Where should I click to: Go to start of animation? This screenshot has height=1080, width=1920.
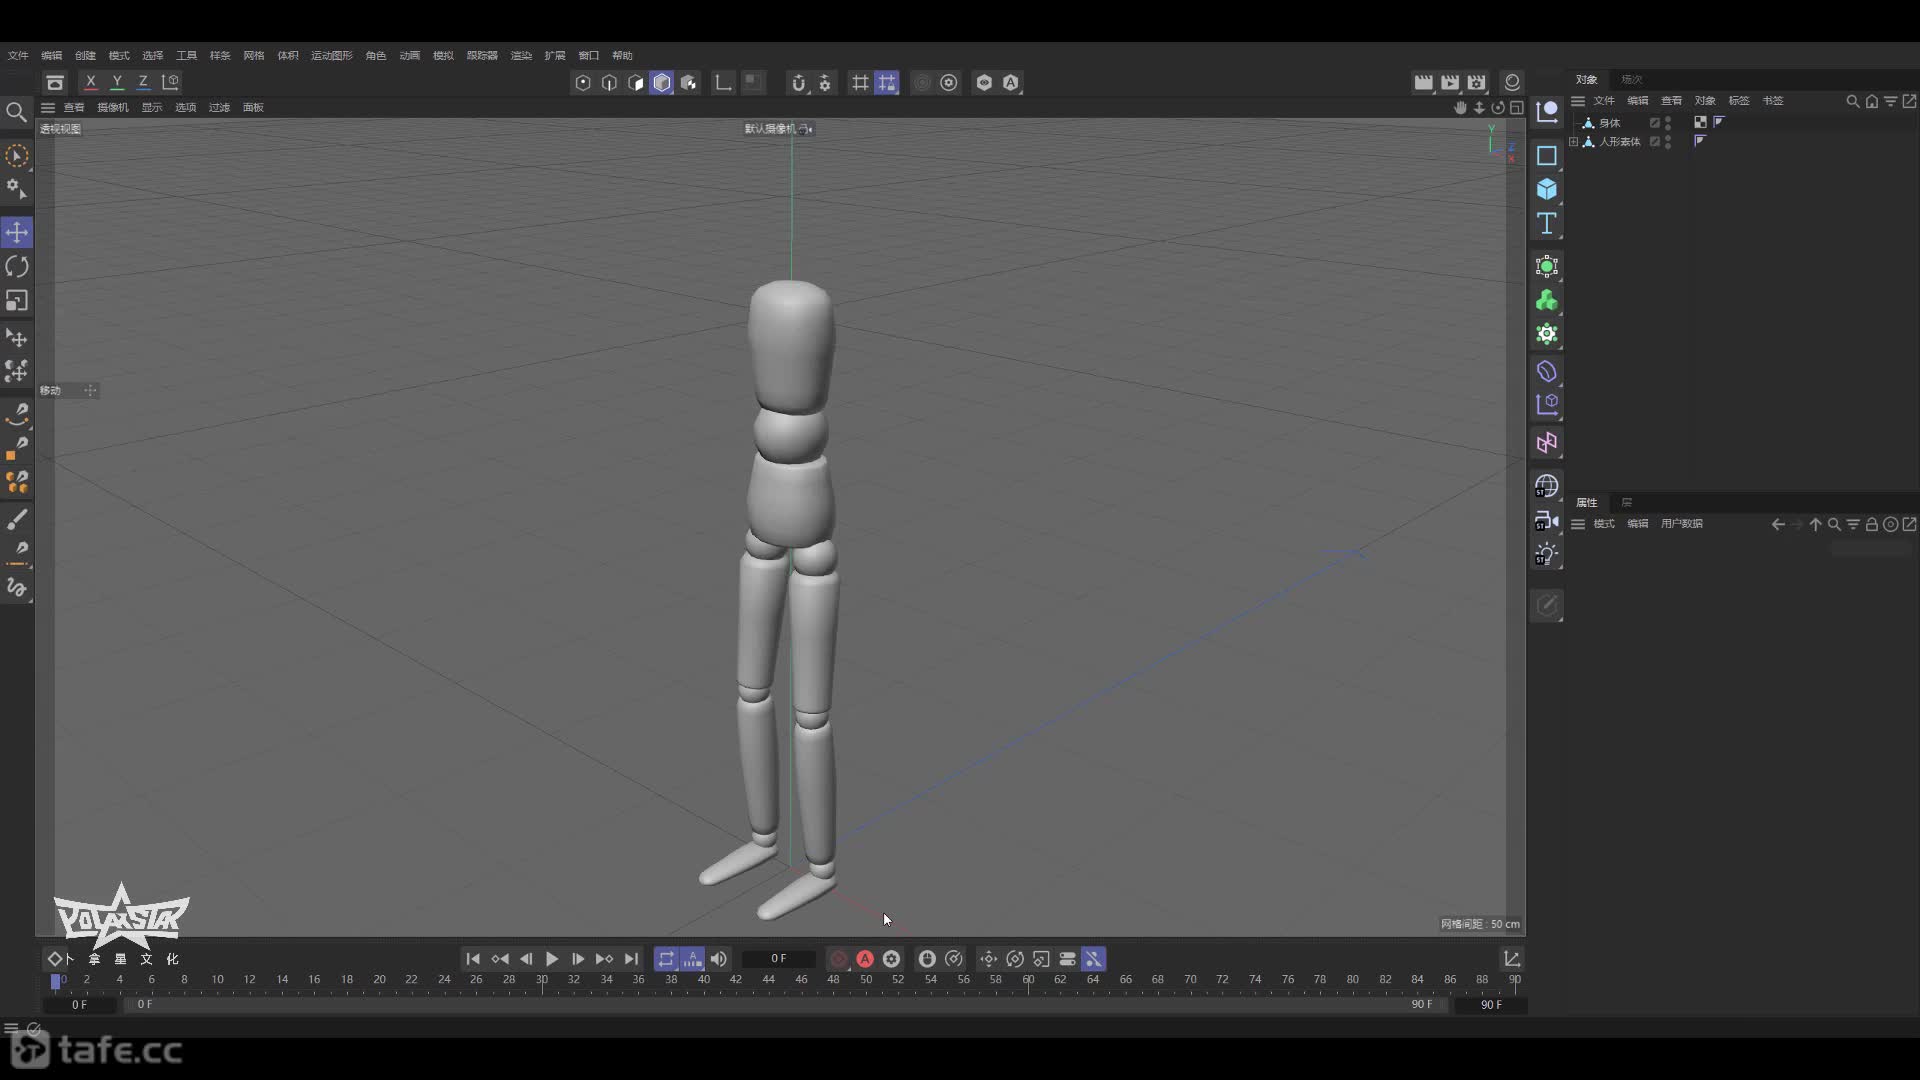tap(473, 959)
